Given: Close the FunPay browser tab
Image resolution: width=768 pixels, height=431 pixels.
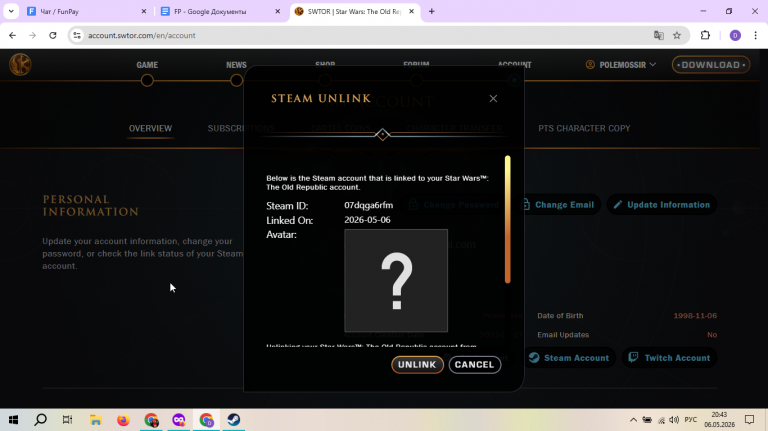Looking at the screenshot, I should coord(144,11).
